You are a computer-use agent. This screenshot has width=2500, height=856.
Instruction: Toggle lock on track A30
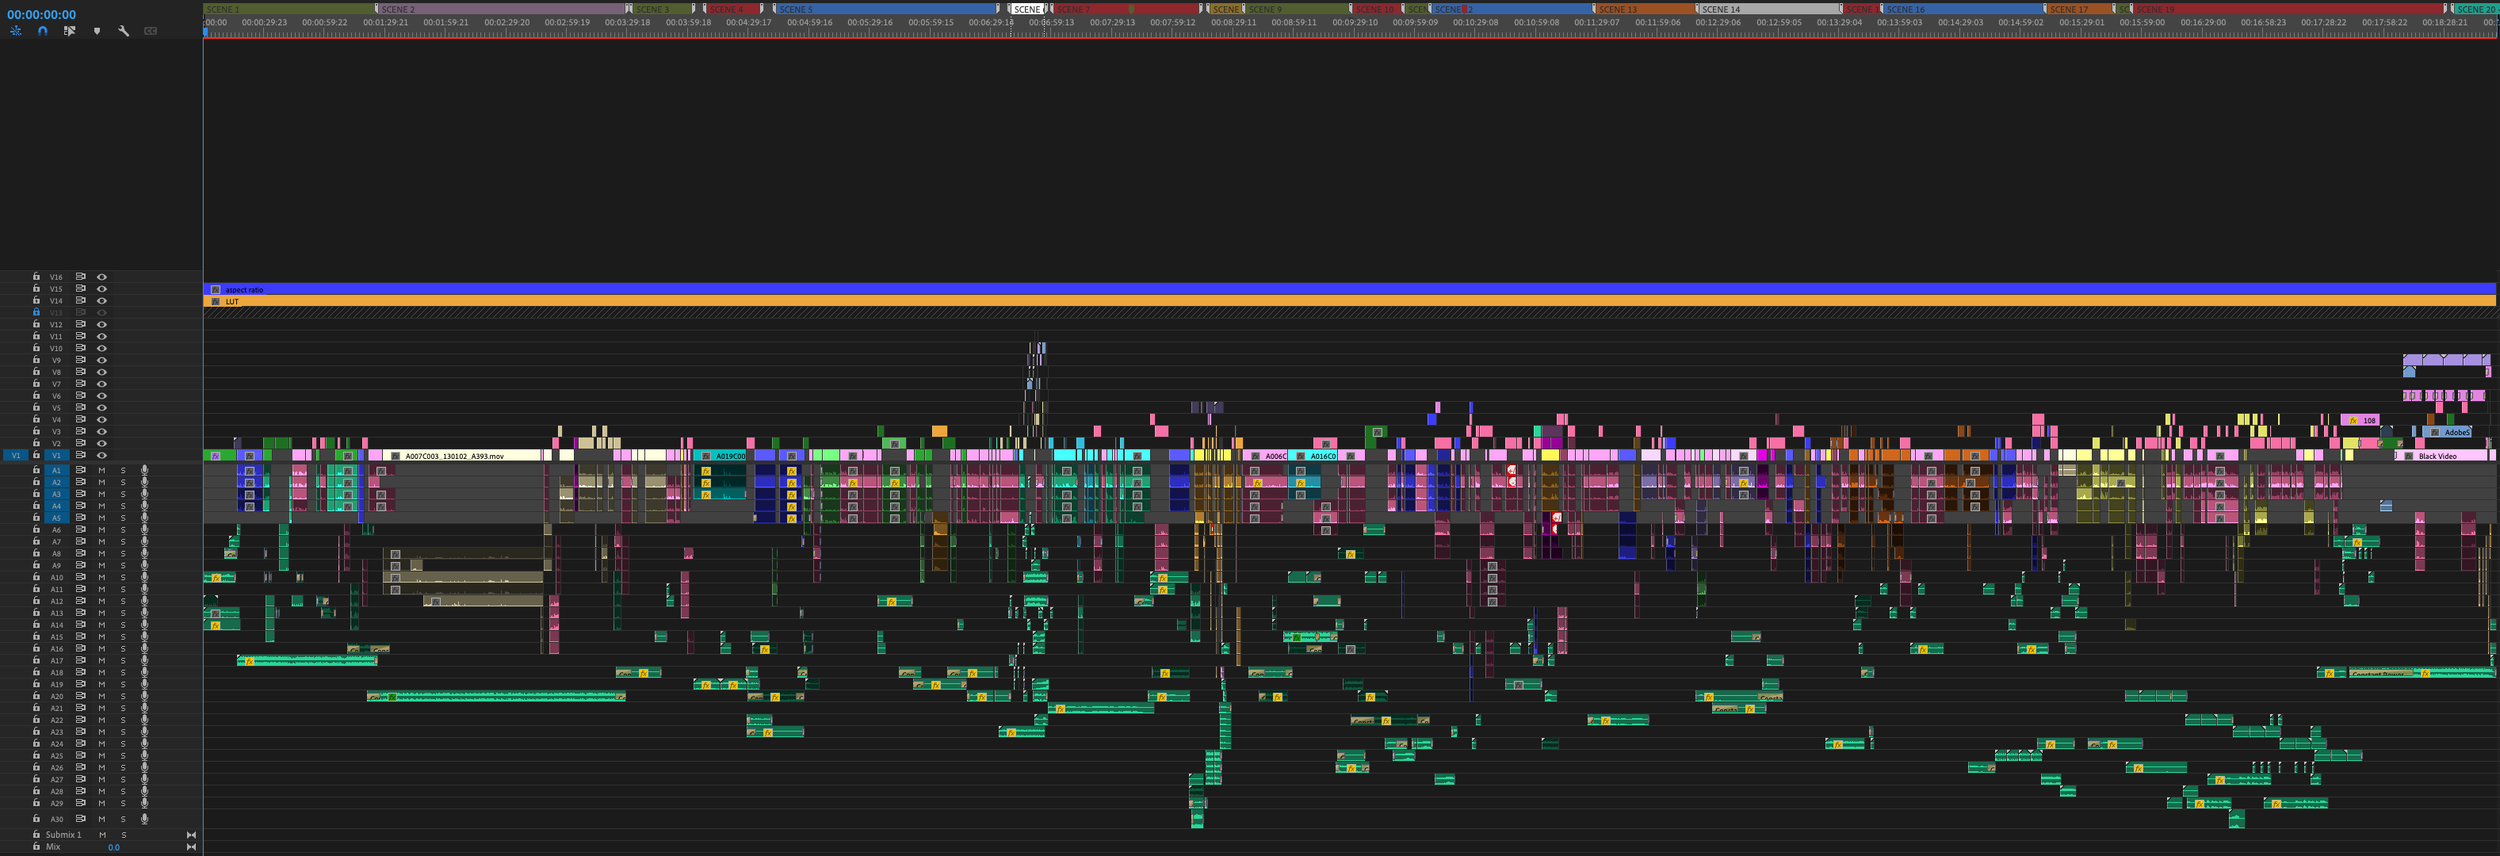tap(36, 819)
